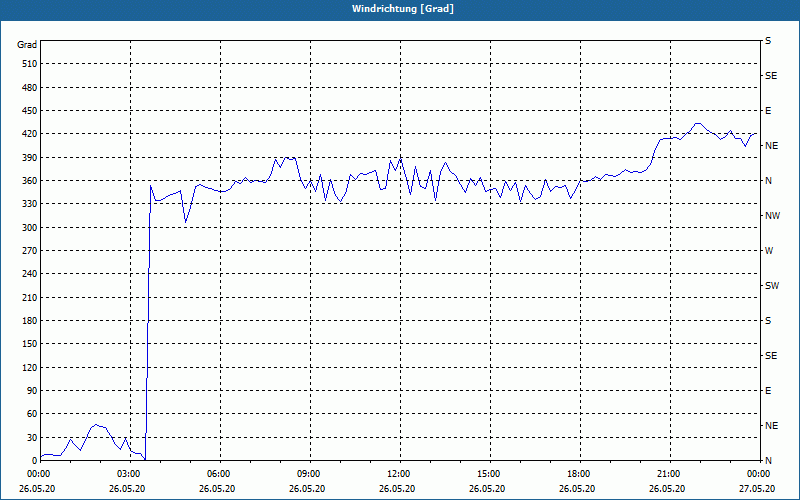Click the 00:00 label above 27.05.20
Image resolution: width=800 pixels, height=500 pixels.
pyautogui.click(x=760, y=474)
